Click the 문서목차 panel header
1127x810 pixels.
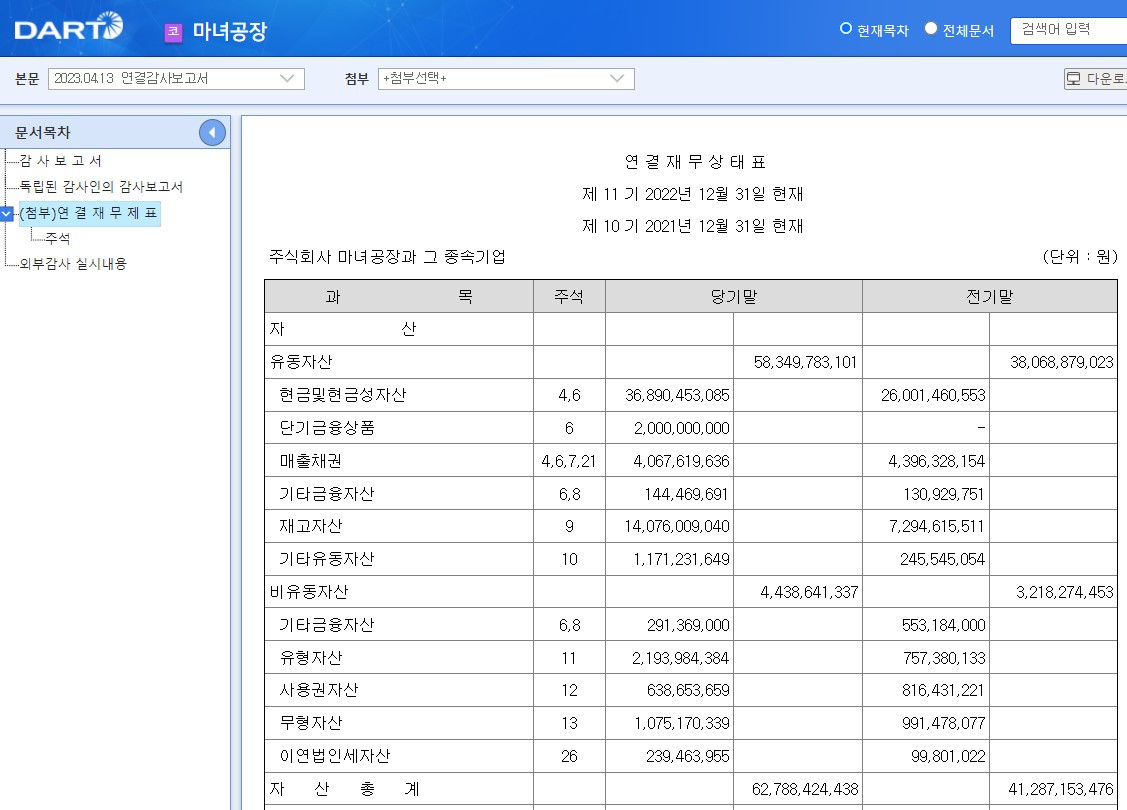coord(115,132)
